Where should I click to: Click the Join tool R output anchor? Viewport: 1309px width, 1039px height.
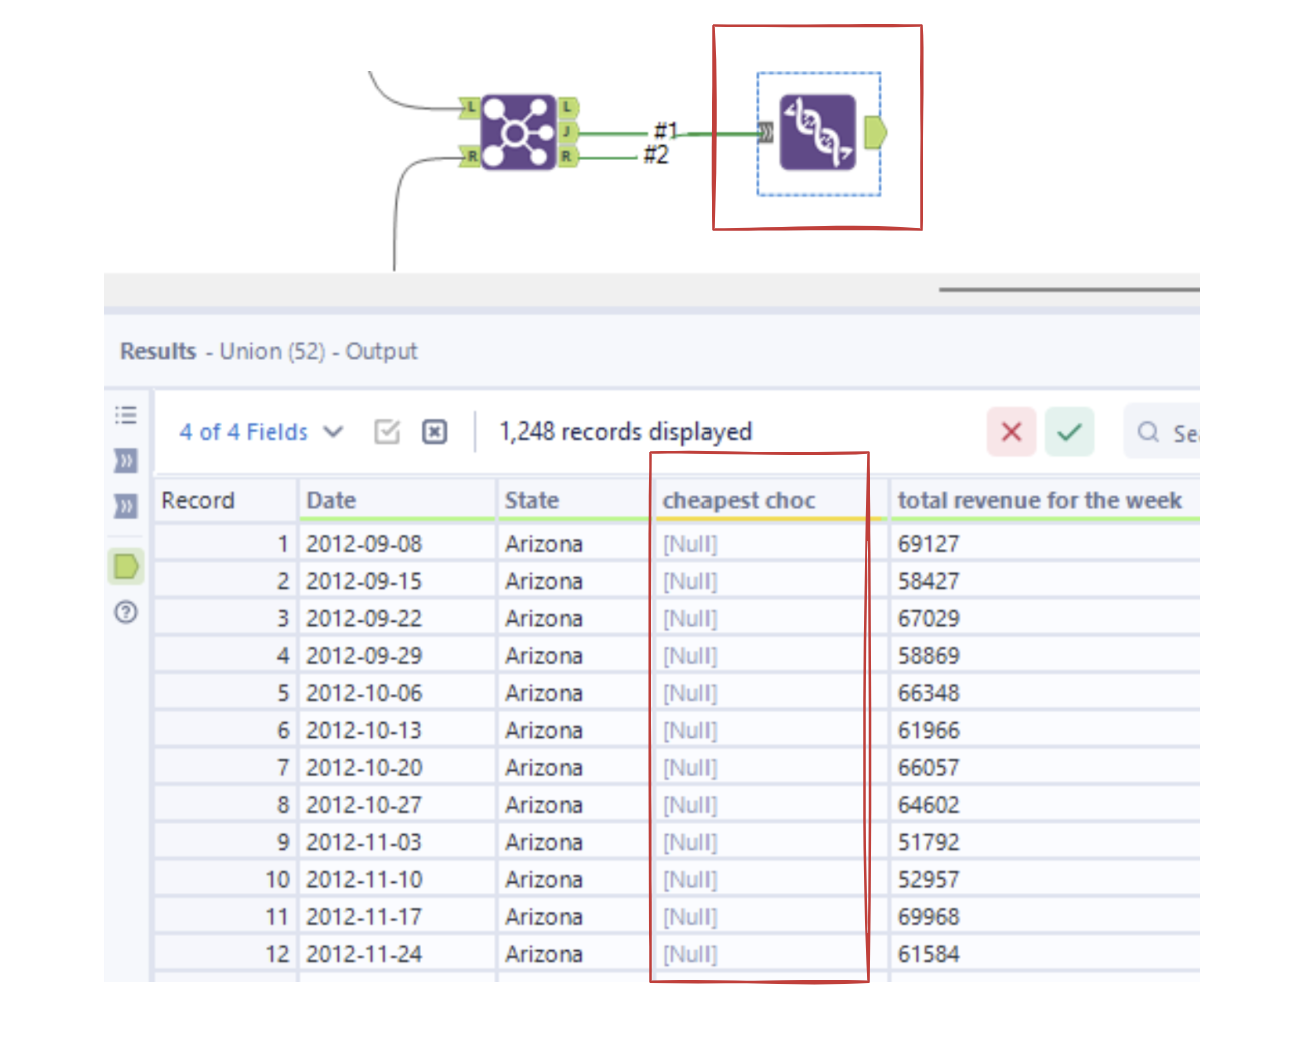coord(567,156)
